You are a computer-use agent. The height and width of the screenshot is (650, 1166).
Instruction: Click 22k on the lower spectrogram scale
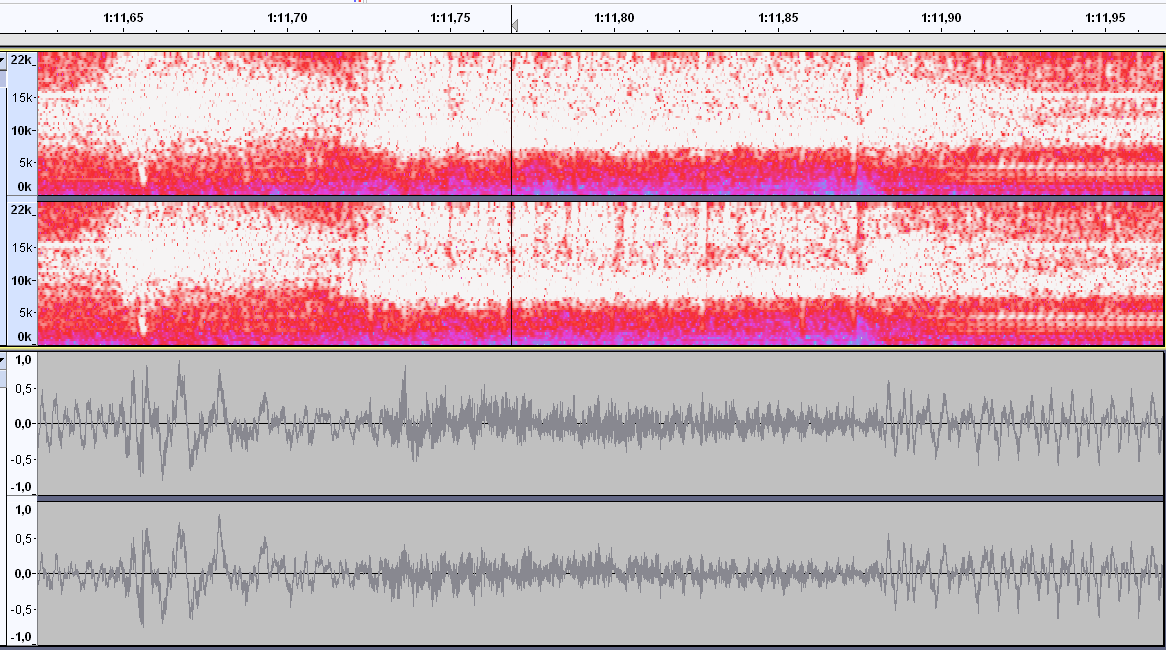(22, 210)
